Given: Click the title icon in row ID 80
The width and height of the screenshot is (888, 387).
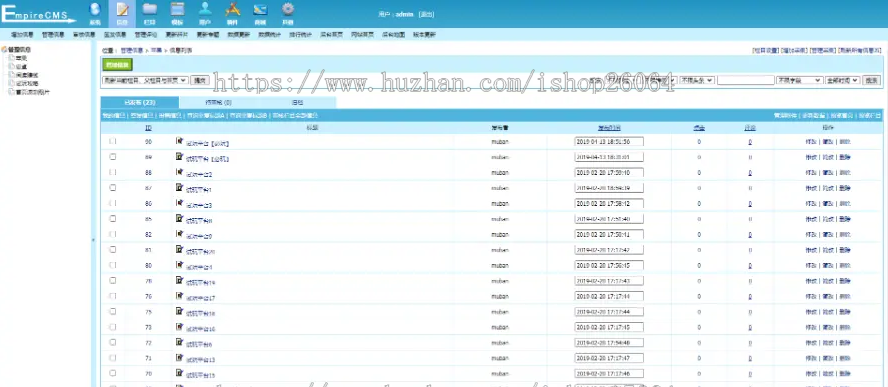Looking at the screenshot, I should (180, 265).
